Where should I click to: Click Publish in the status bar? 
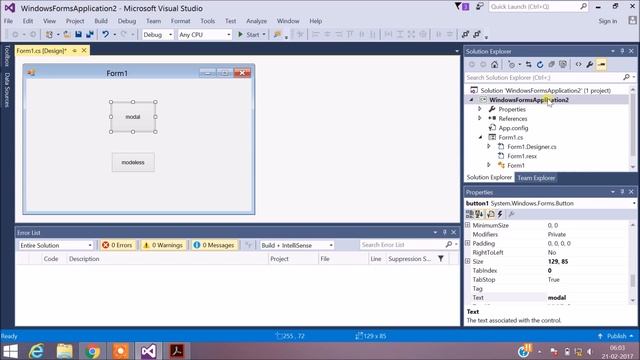coord(617,336)
